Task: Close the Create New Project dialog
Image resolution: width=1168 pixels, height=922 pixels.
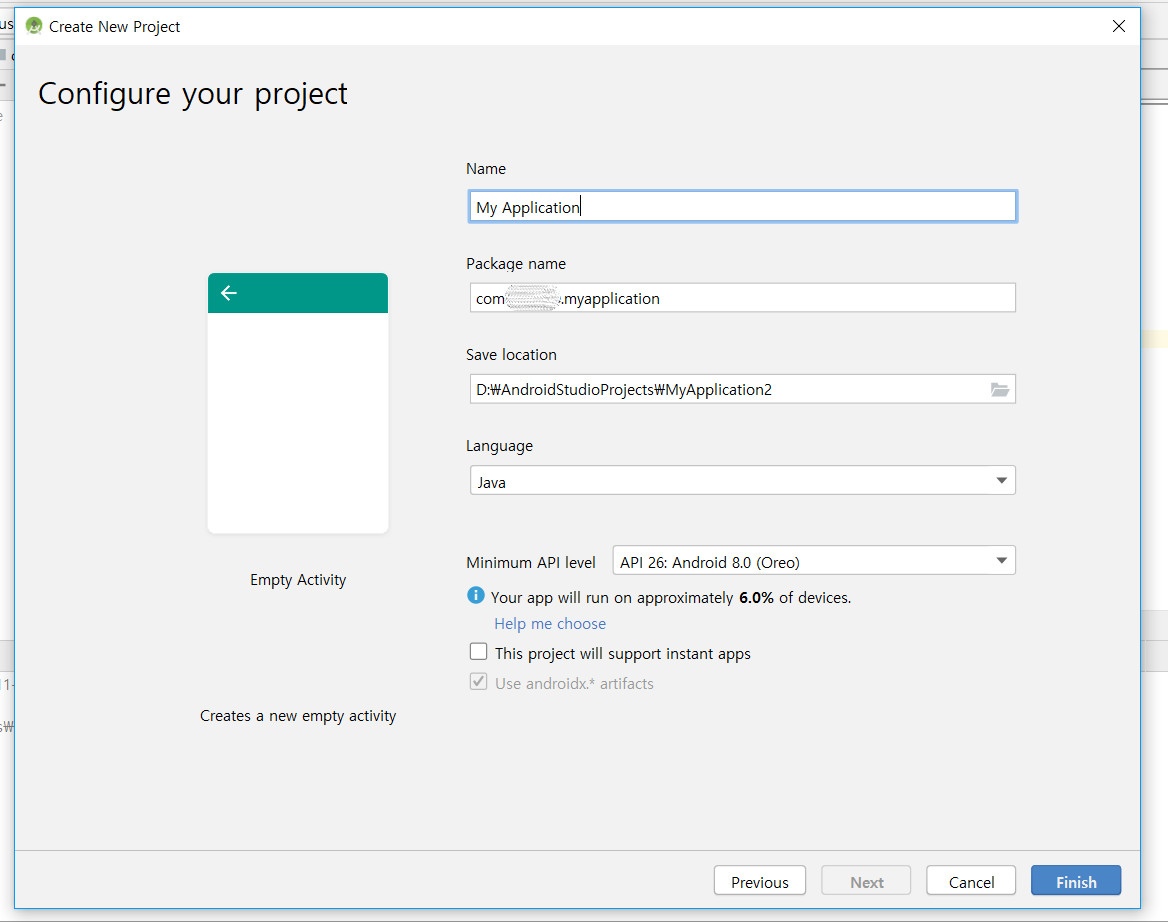Action: (x=1118, y=26)
